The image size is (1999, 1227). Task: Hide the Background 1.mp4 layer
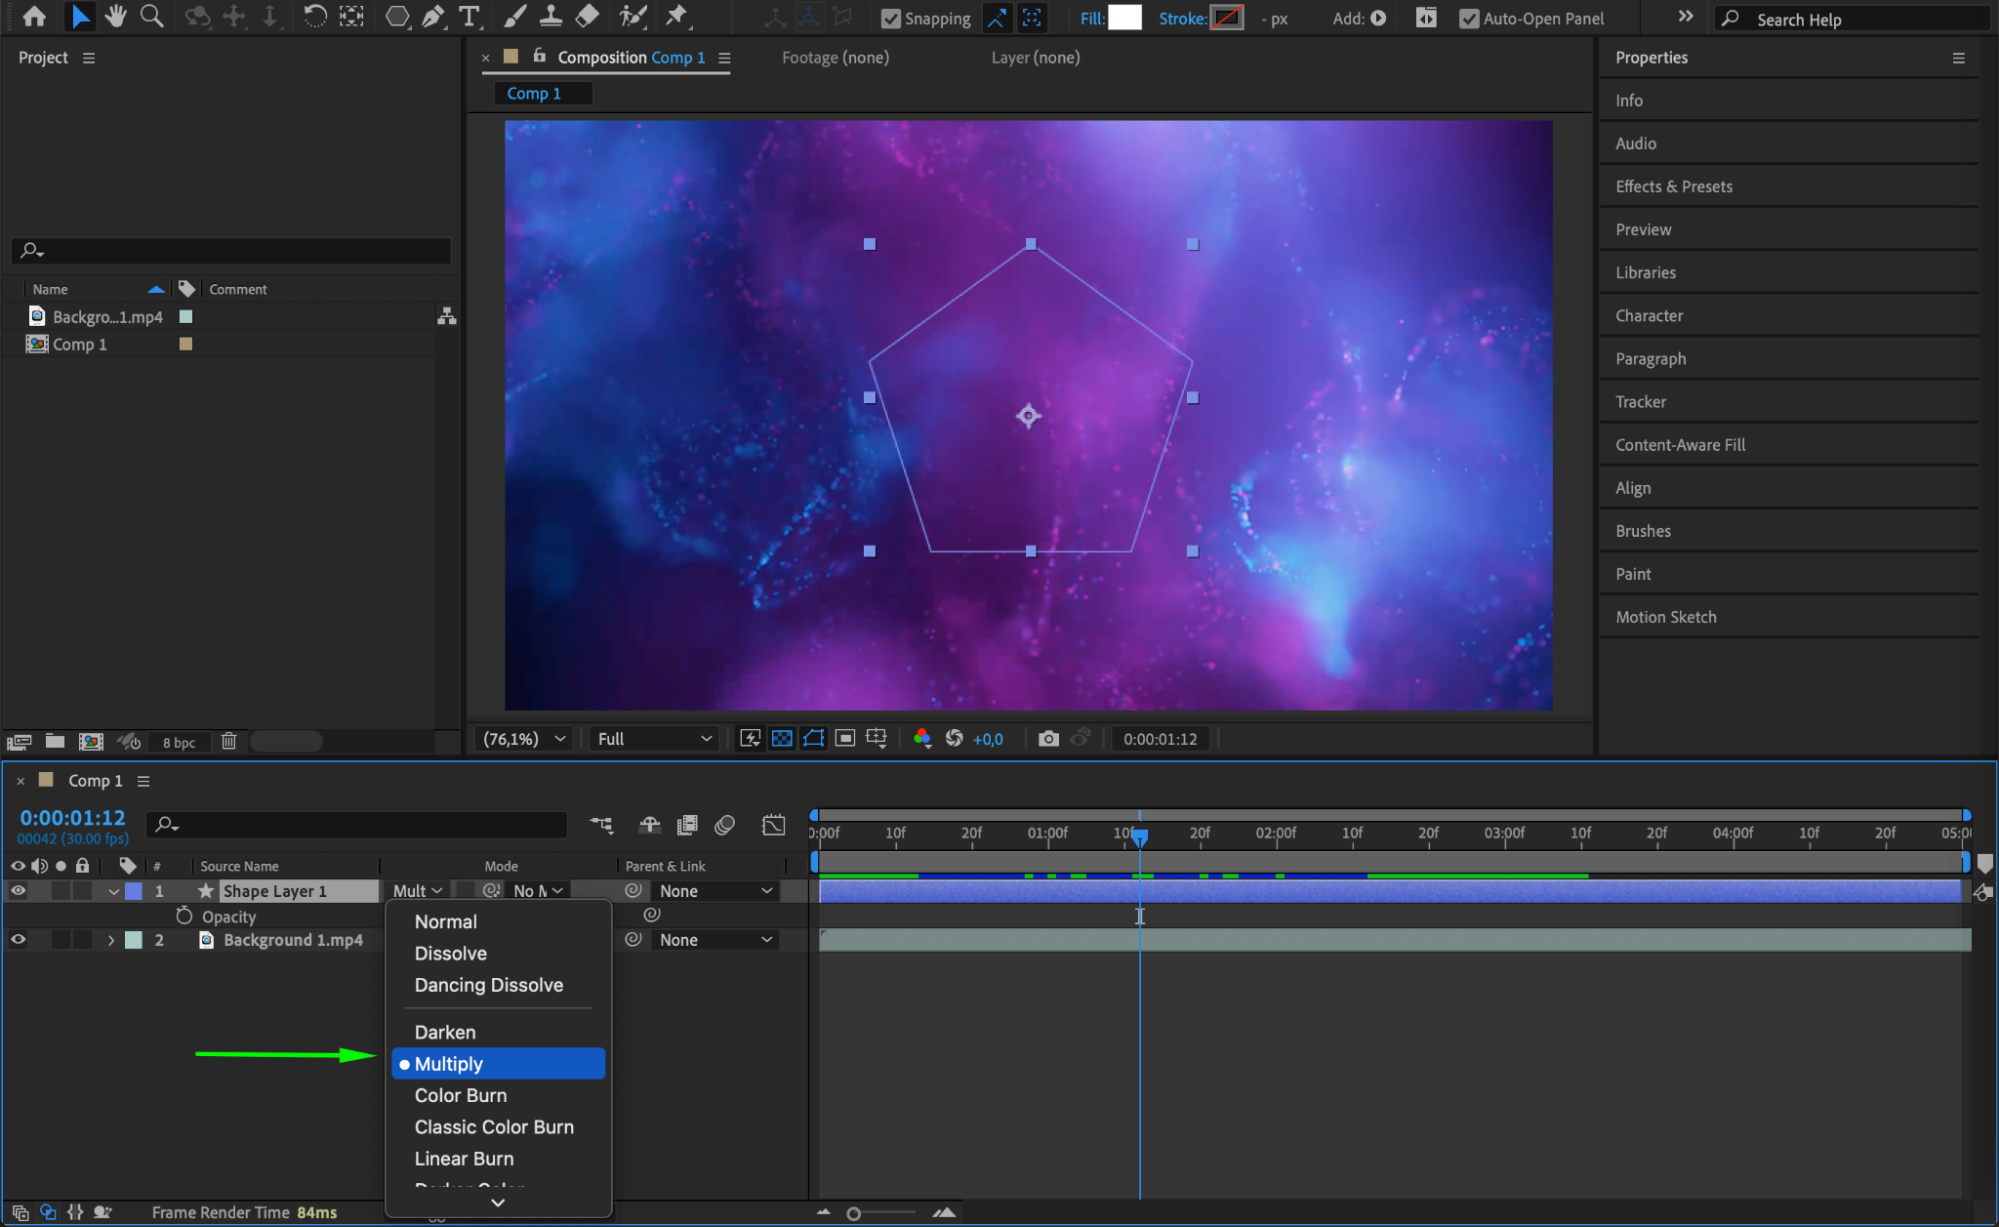(x=18, y=940)
